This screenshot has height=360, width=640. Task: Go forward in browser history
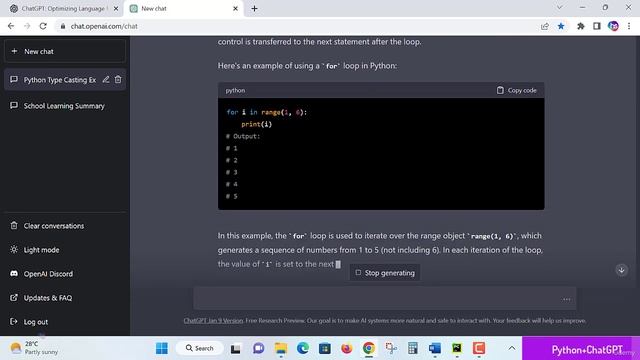[x=27, y=26]
